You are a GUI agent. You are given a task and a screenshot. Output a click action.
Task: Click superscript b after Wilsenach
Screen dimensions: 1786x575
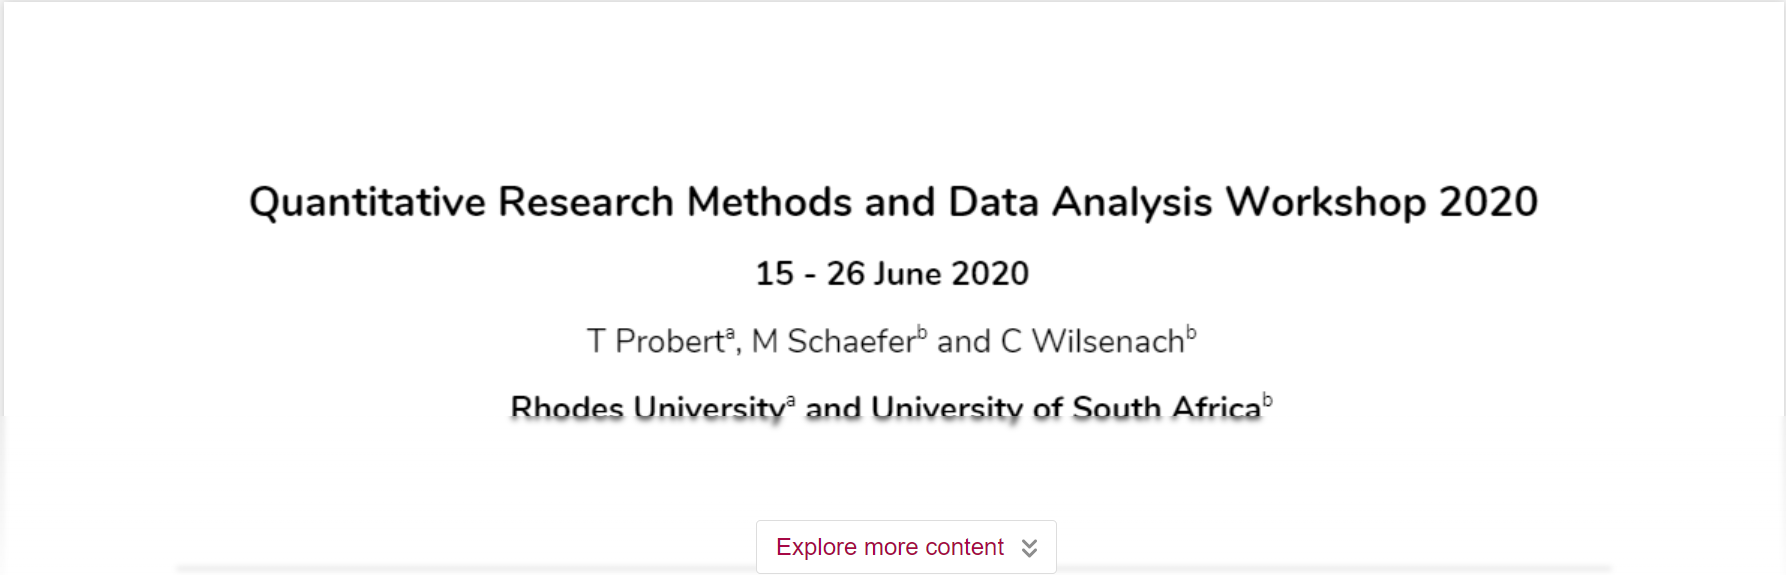point(1191,333)
